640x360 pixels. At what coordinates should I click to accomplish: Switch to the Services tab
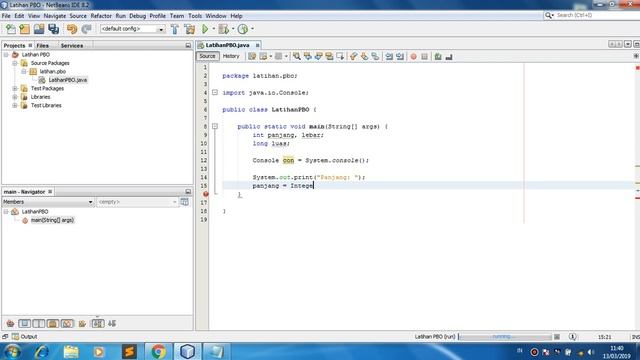(x=72, y=46)
